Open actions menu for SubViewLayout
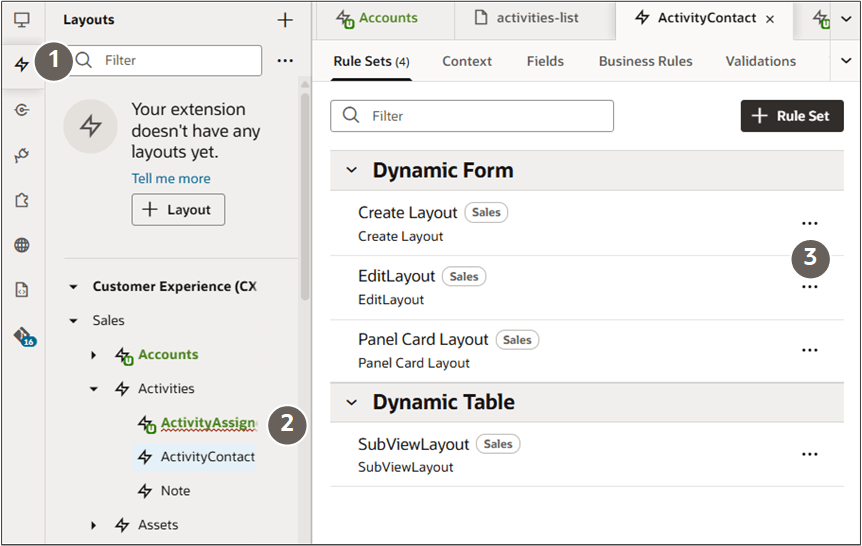Viewport: 862px width, 546px height. (809, 454)
